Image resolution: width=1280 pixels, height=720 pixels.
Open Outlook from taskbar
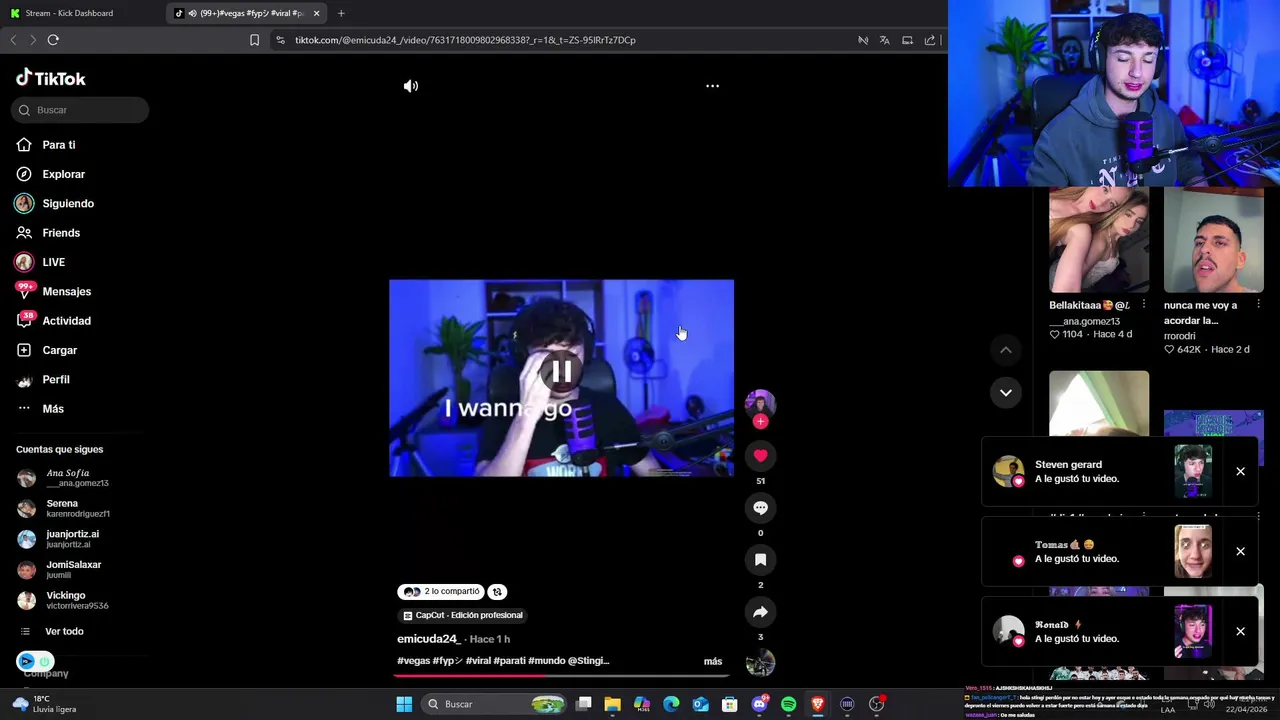(700, 704)
